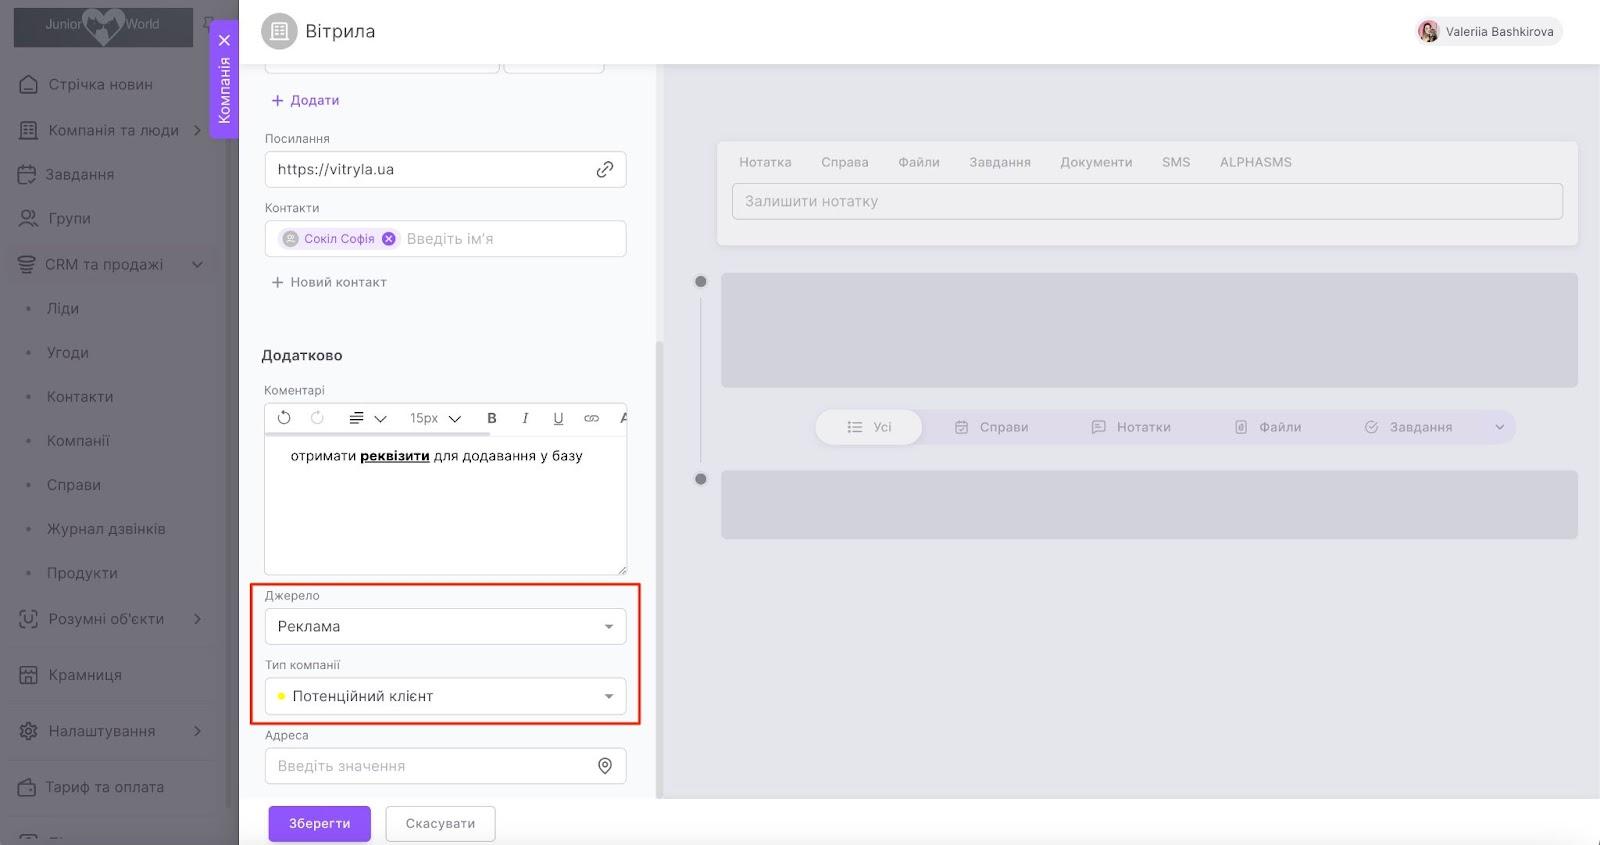
Task: Switch to the Справа tab
Action: tap(844, 162)
